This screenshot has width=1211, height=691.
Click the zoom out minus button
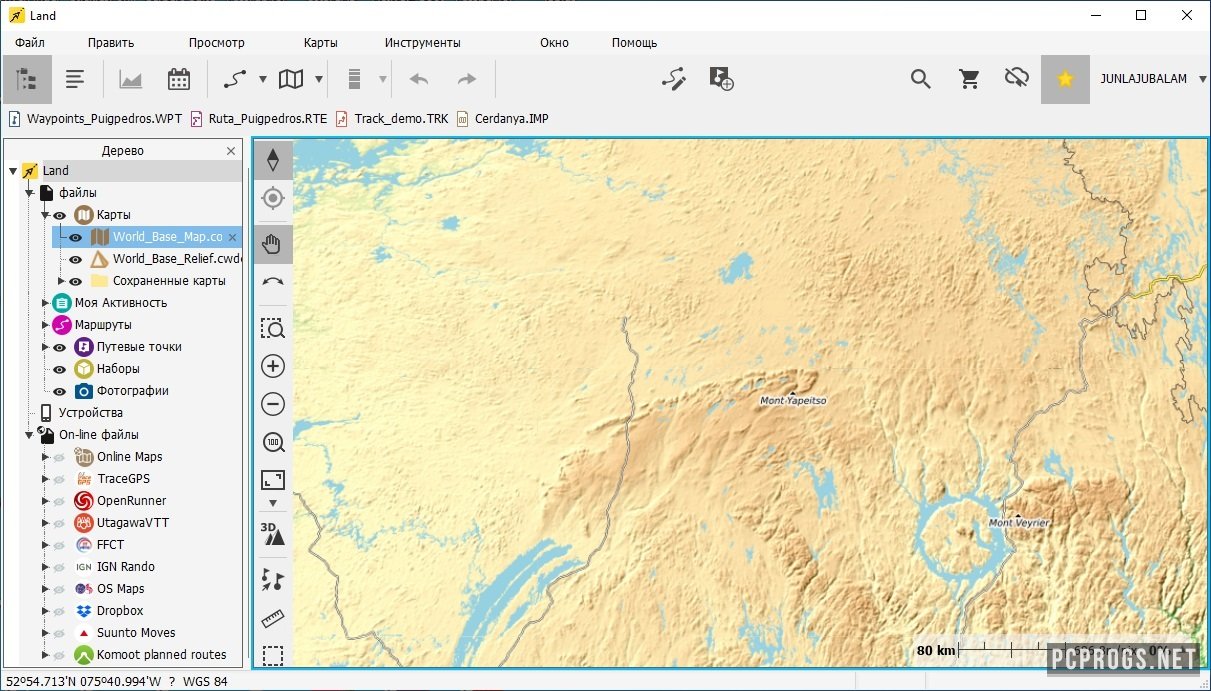click(x=273, y=404)
